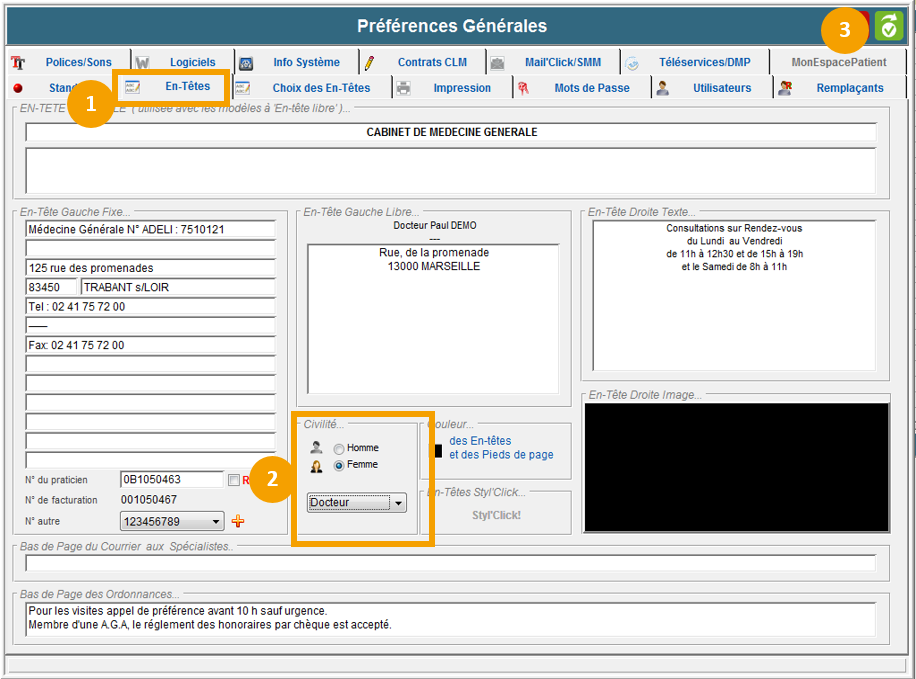Viewport: 916px width, 679px height.
Task: Toggle the checkbox next to N° du praticien
Action: (x=234, y=480)
